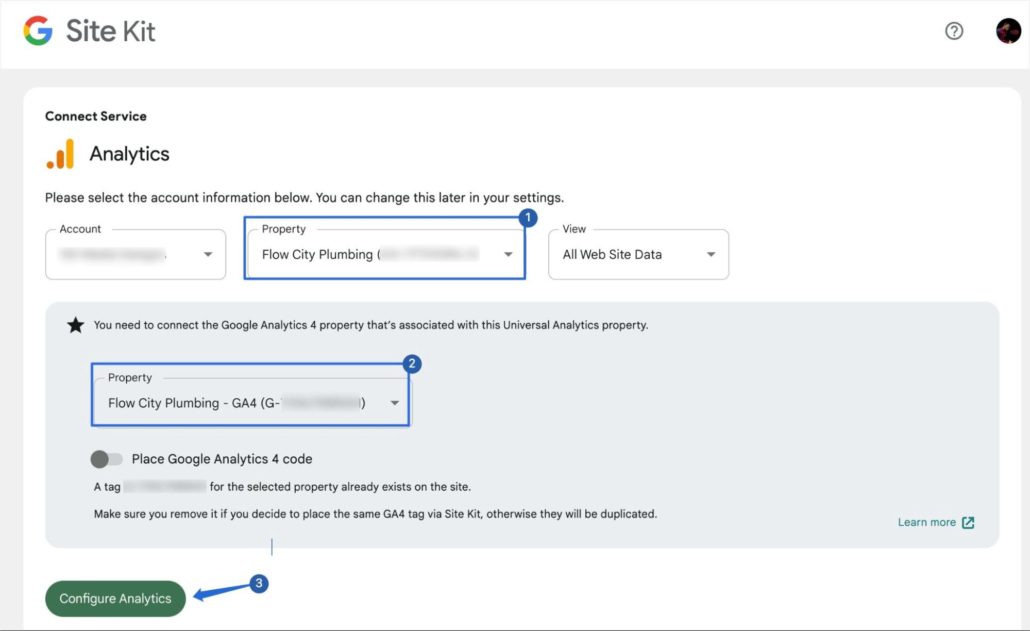Open the user account avatar
This screenshot has height=631, width=1030.
click(1008, 31)
